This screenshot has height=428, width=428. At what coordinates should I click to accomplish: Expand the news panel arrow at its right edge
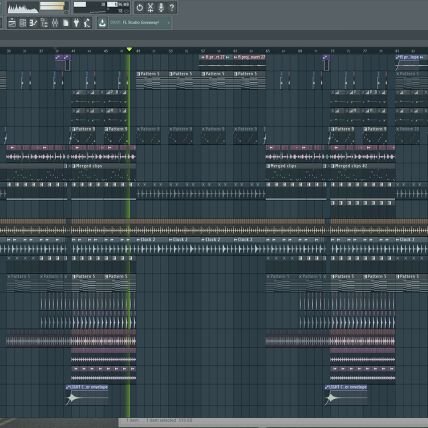169,23
